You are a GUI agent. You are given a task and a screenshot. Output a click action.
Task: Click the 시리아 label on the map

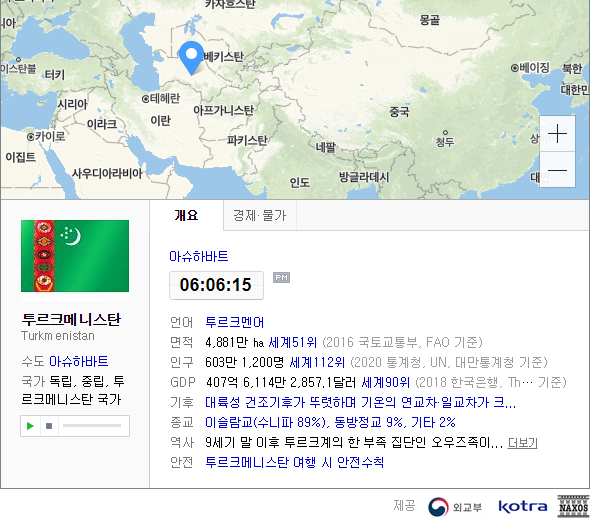[x=72, y=104]
